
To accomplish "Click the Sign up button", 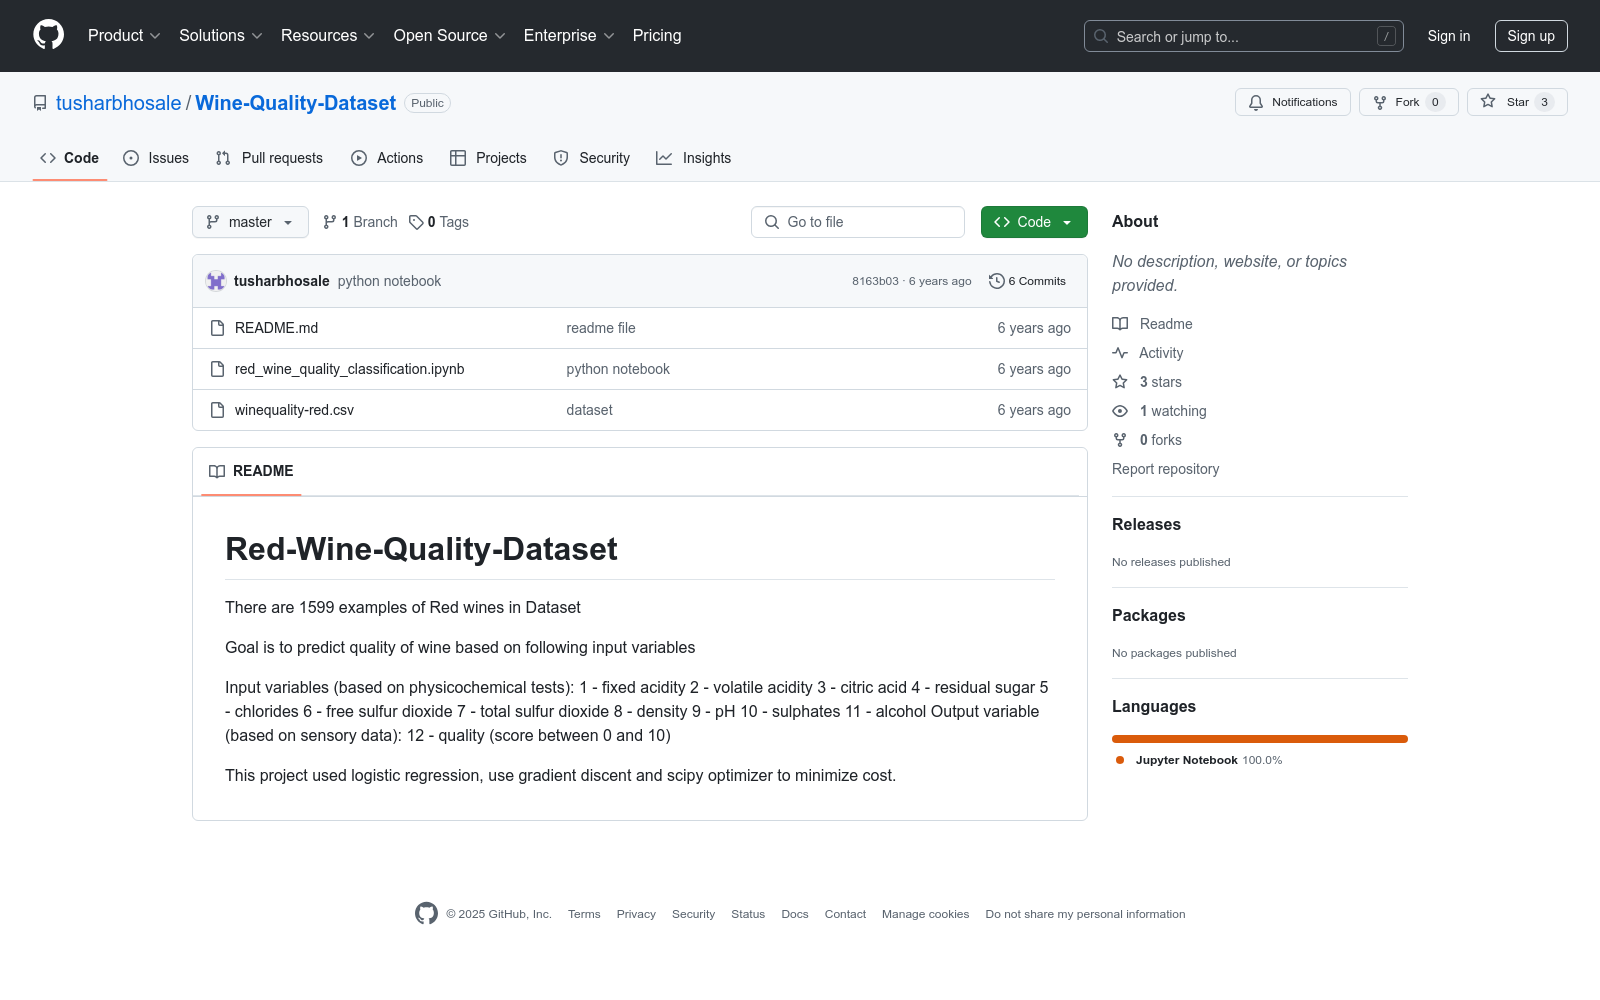I will click(1531, 36).
